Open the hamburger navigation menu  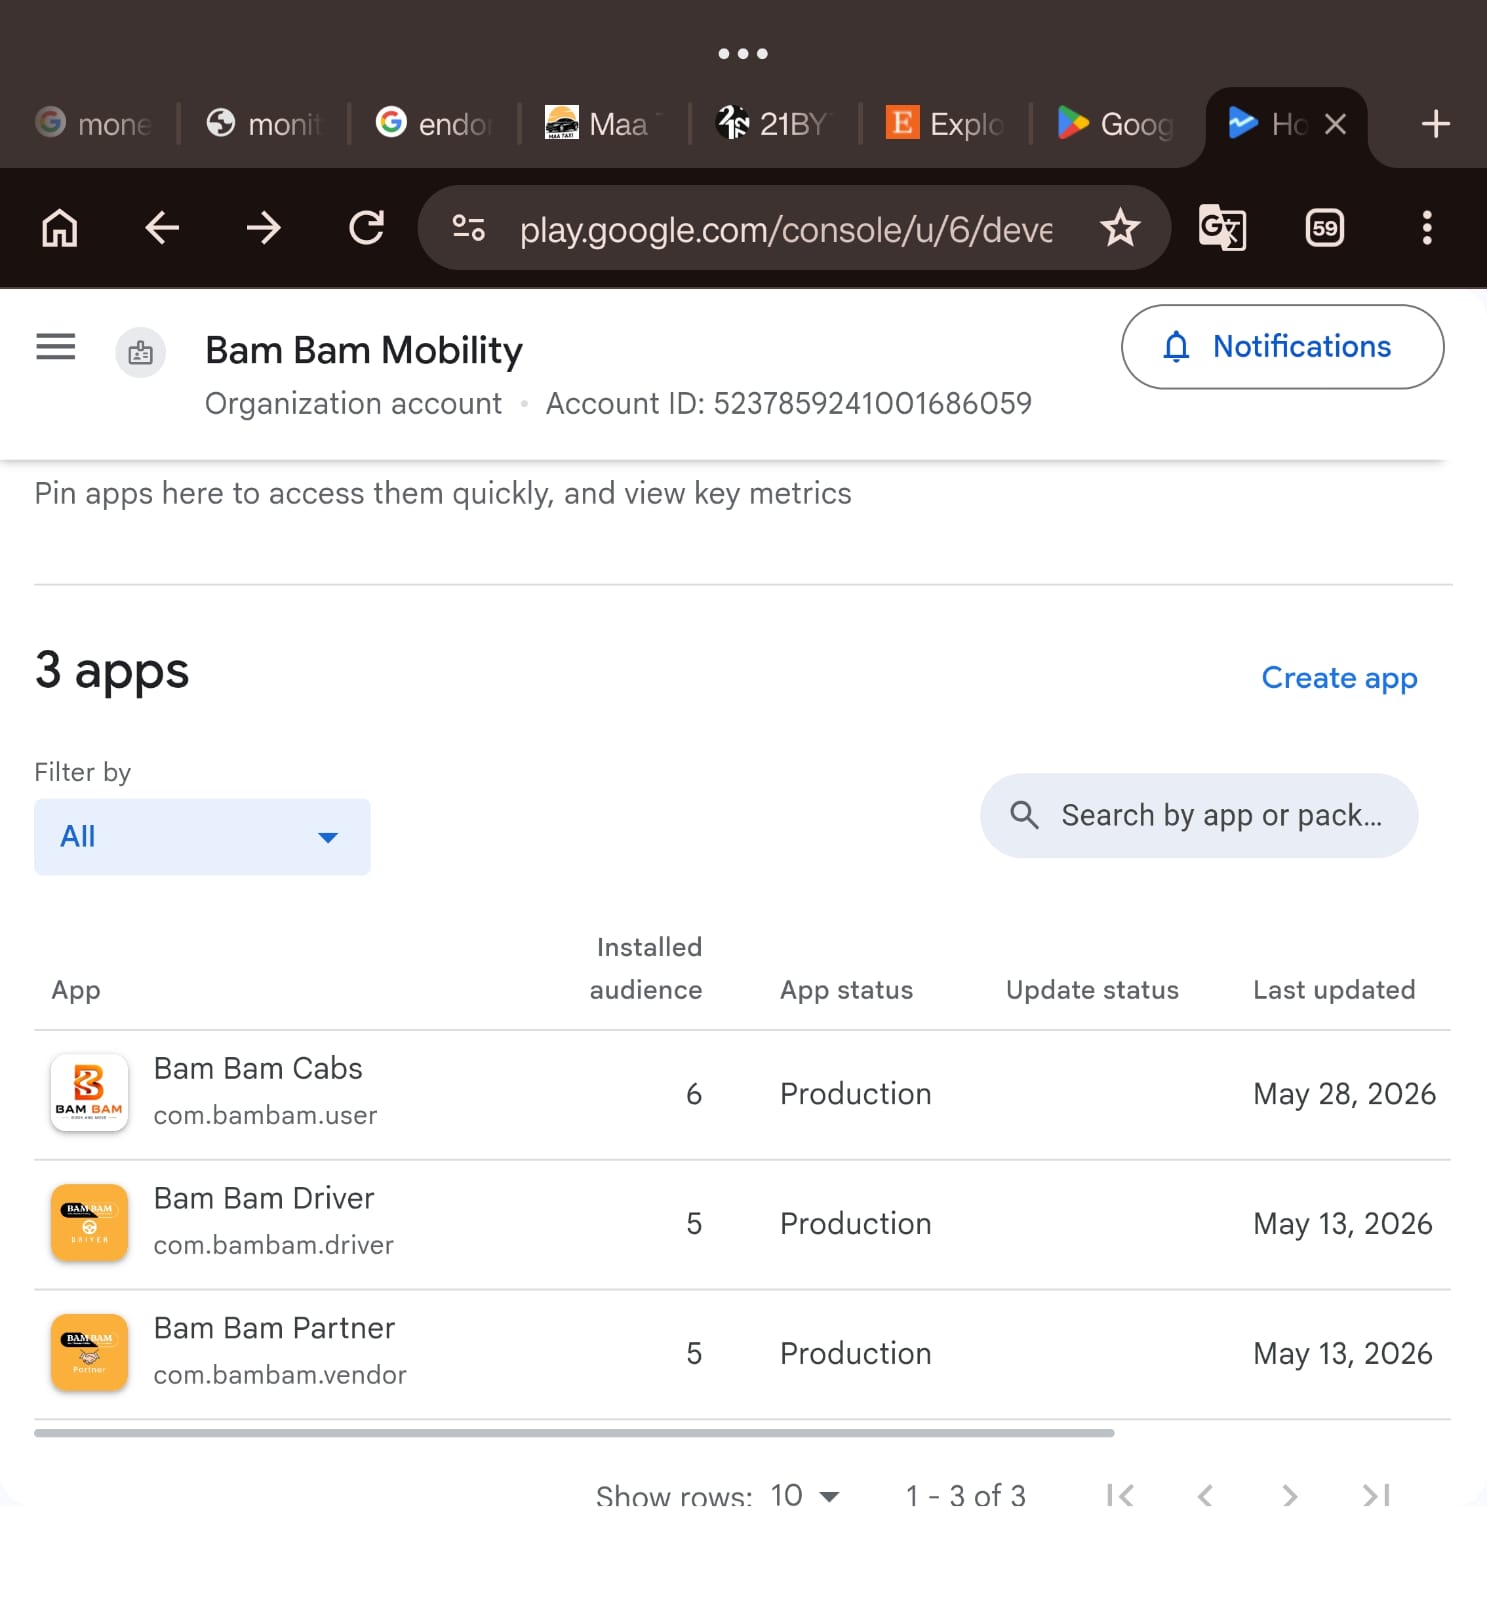tap(55, 347)
